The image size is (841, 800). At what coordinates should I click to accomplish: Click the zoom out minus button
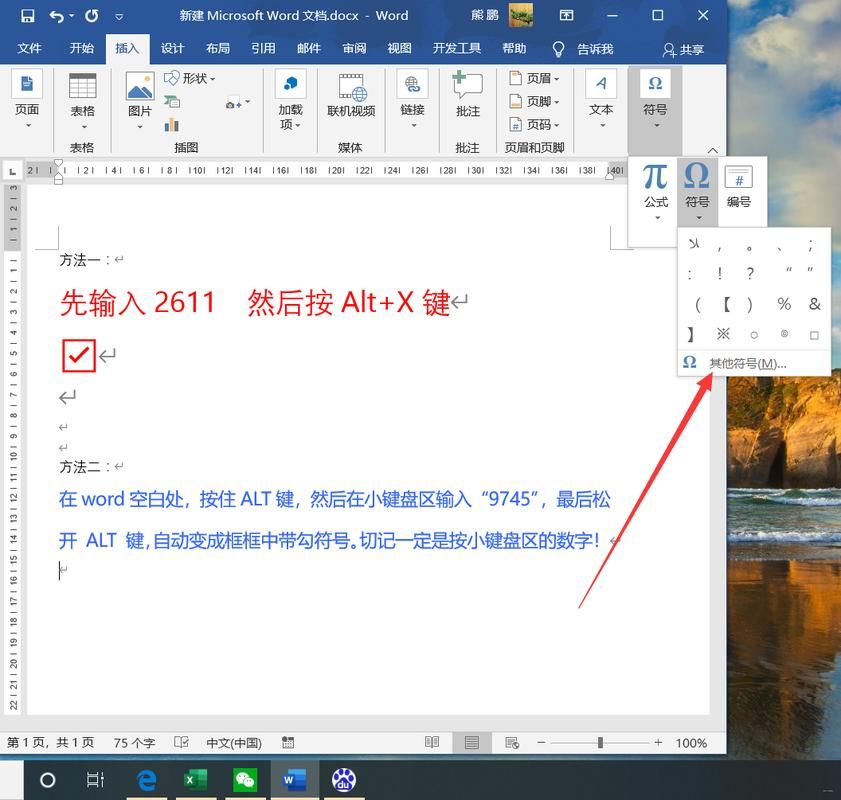point(541,743)
